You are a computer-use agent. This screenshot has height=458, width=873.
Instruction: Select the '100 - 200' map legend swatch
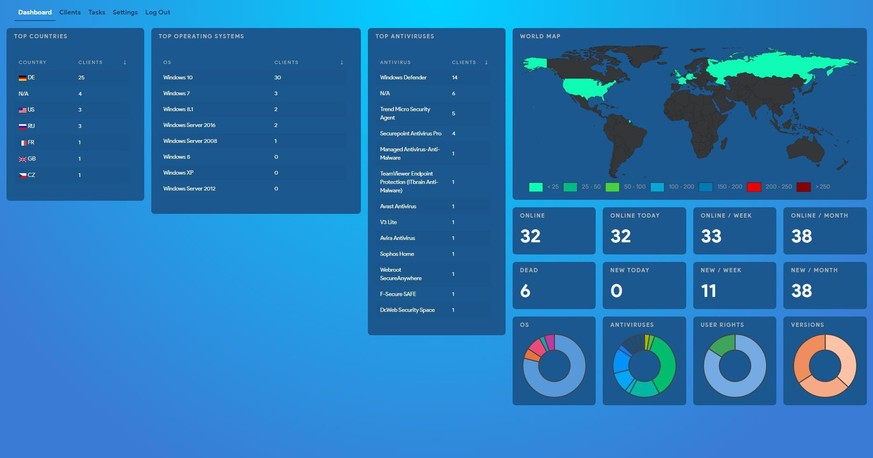(658, 187)
